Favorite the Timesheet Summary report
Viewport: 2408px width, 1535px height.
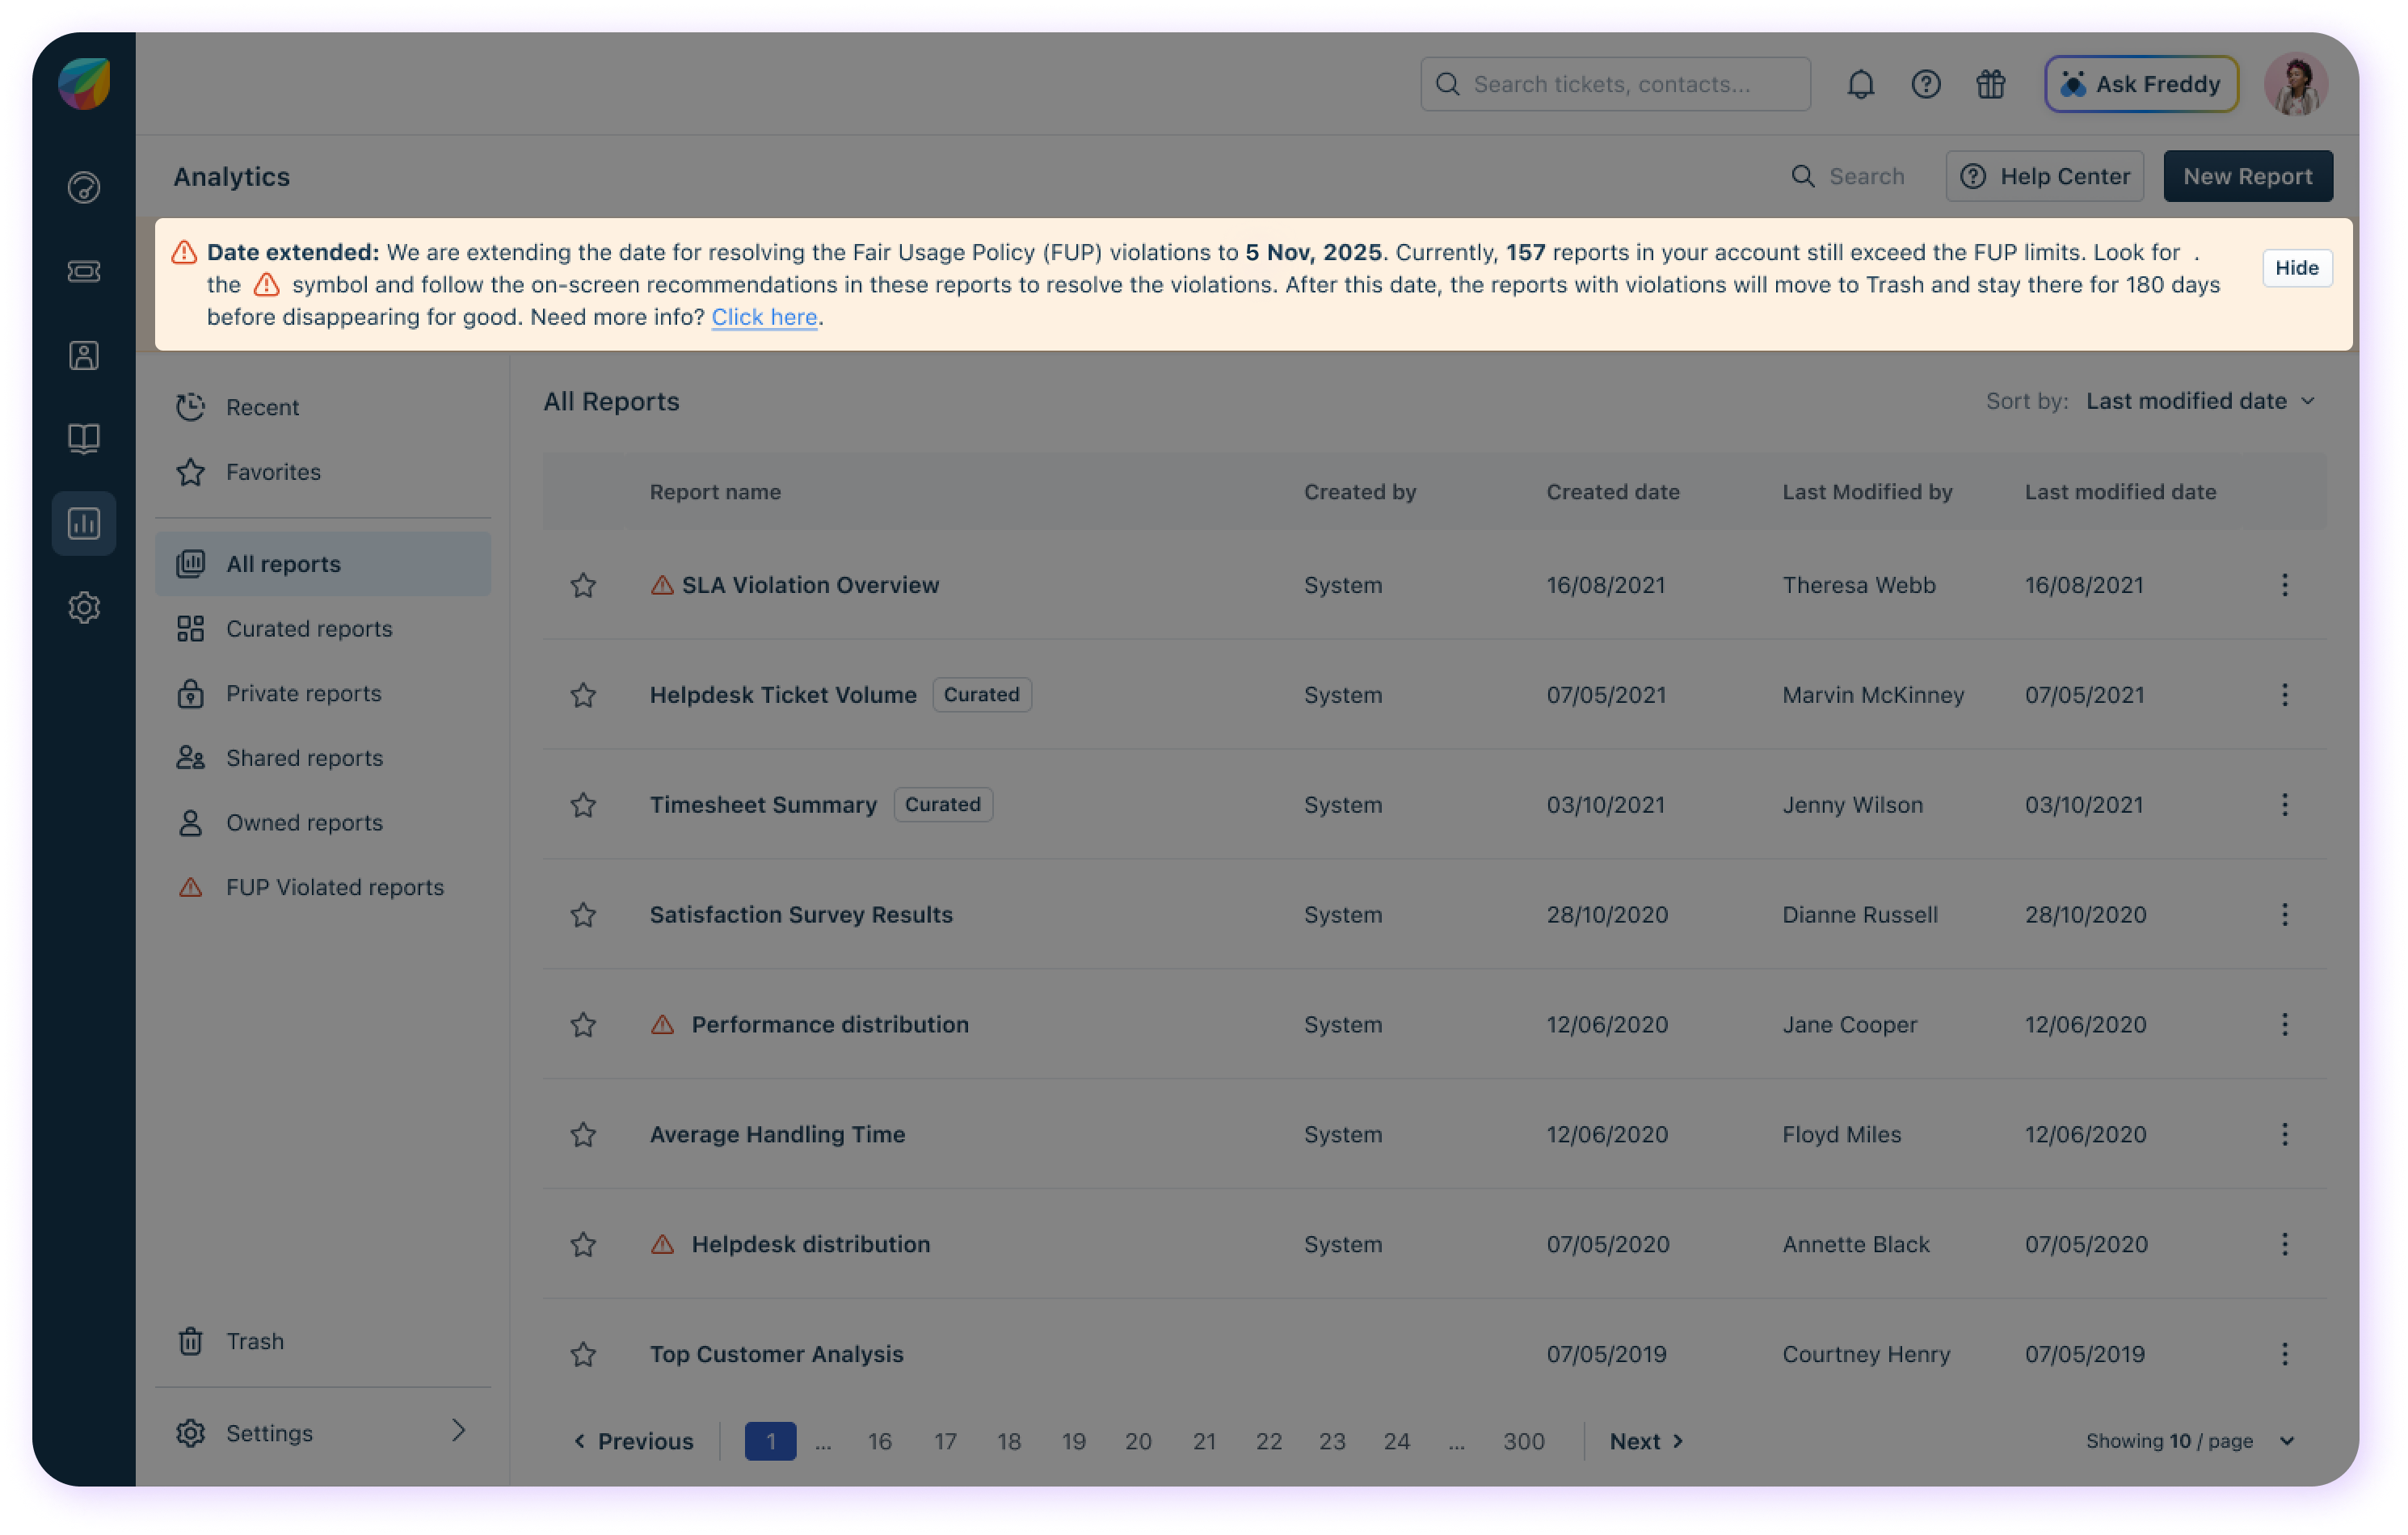(x=583, y=805)
